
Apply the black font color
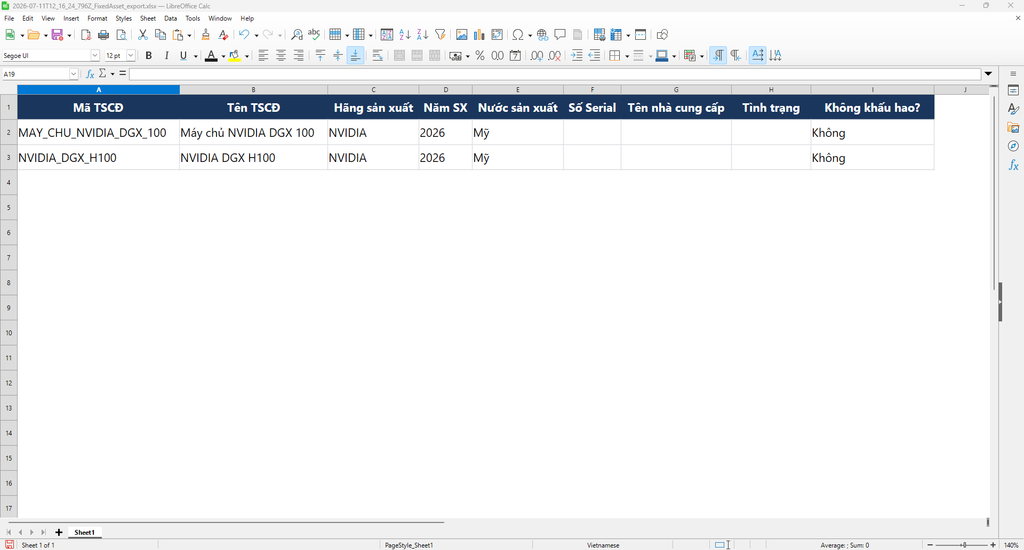tap(211, 56)
